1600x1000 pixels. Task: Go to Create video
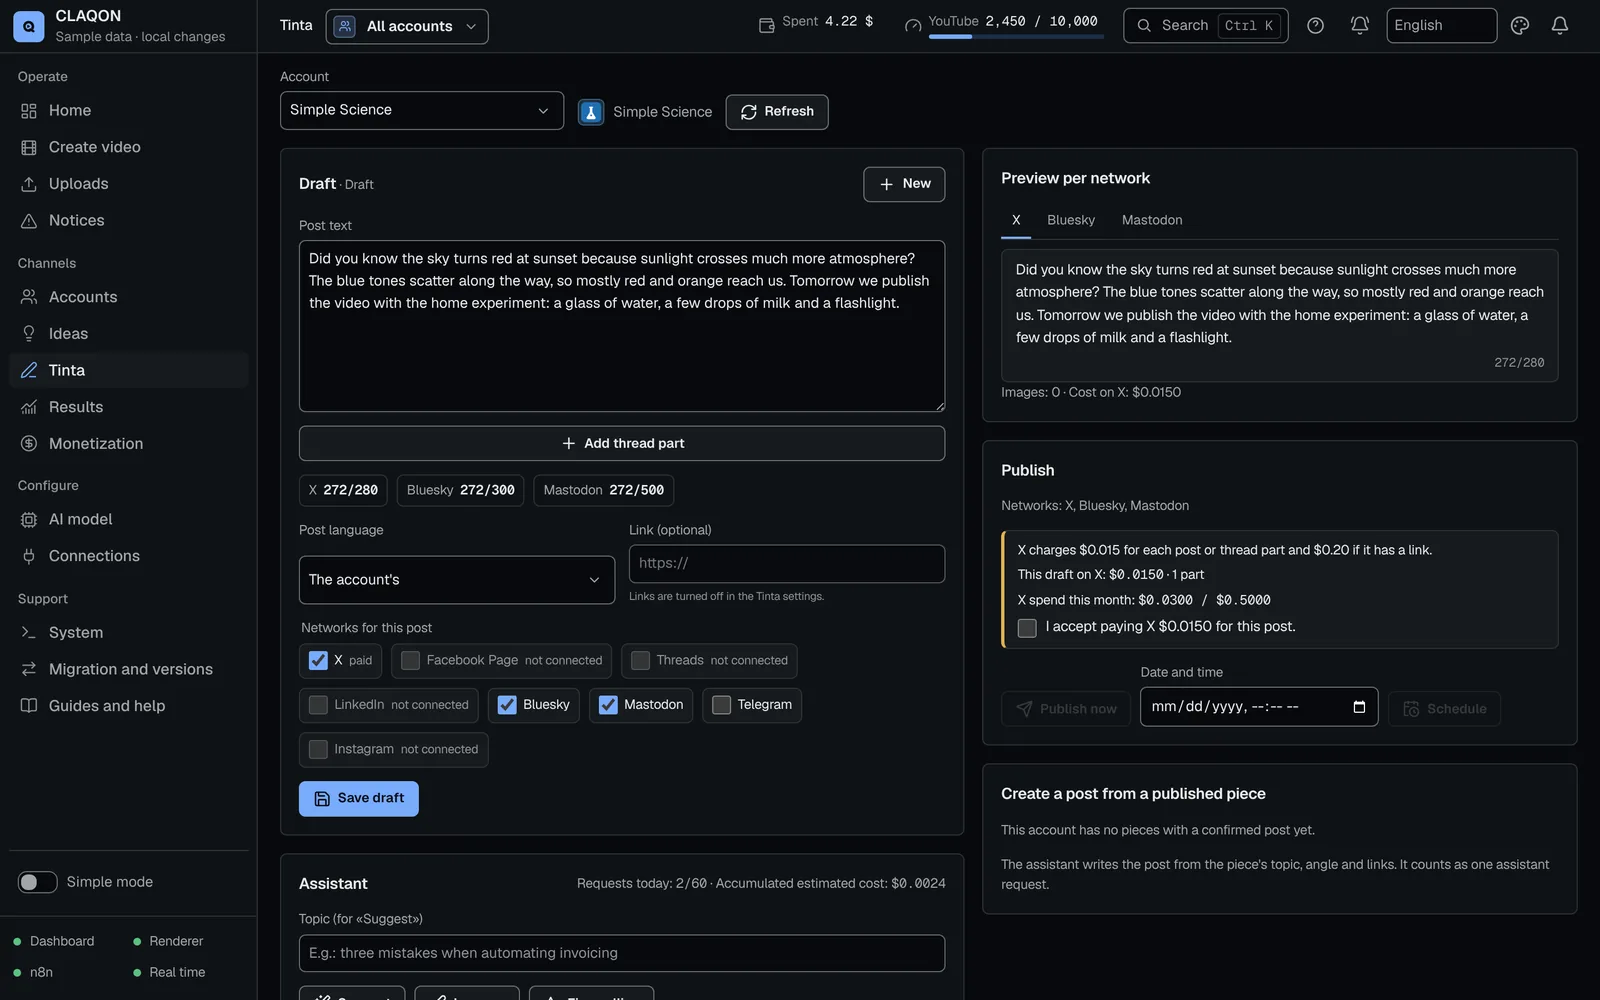pos(128,147)
